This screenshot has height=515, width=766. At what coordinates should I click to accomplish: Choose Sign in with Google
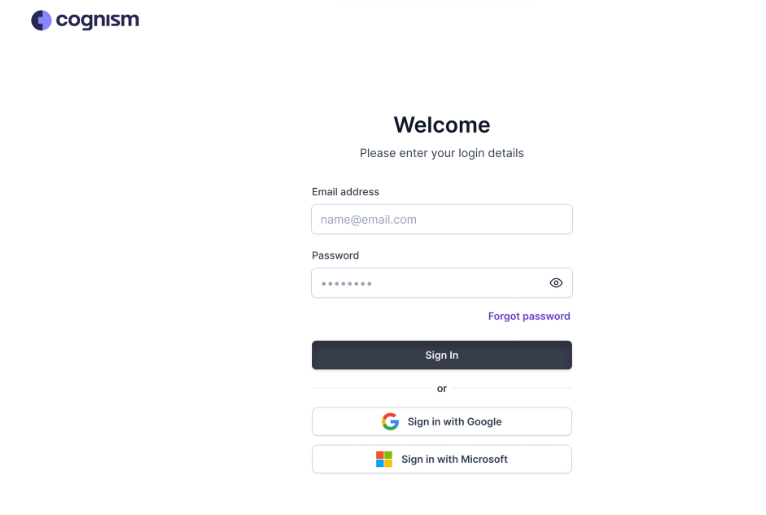pos(442,421)
